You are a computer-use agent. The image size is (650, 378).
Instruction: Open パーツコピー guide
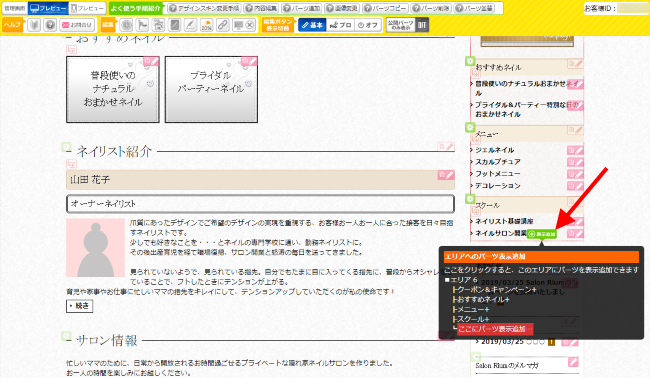pyautogui.click(x=385, y=8)
